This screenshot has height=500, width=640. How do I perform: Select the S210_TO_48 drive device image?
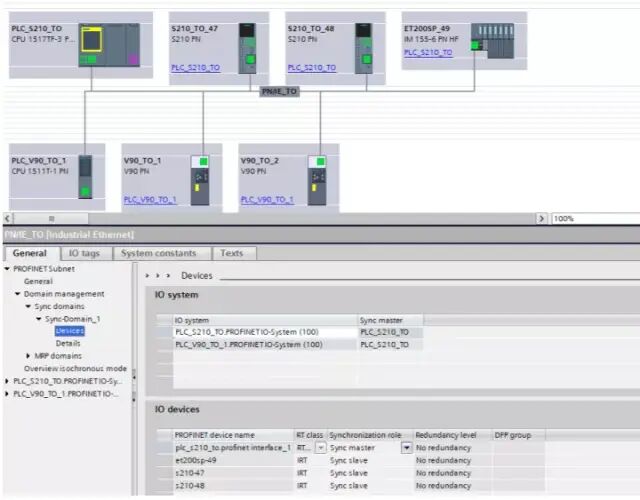[364, 48]
